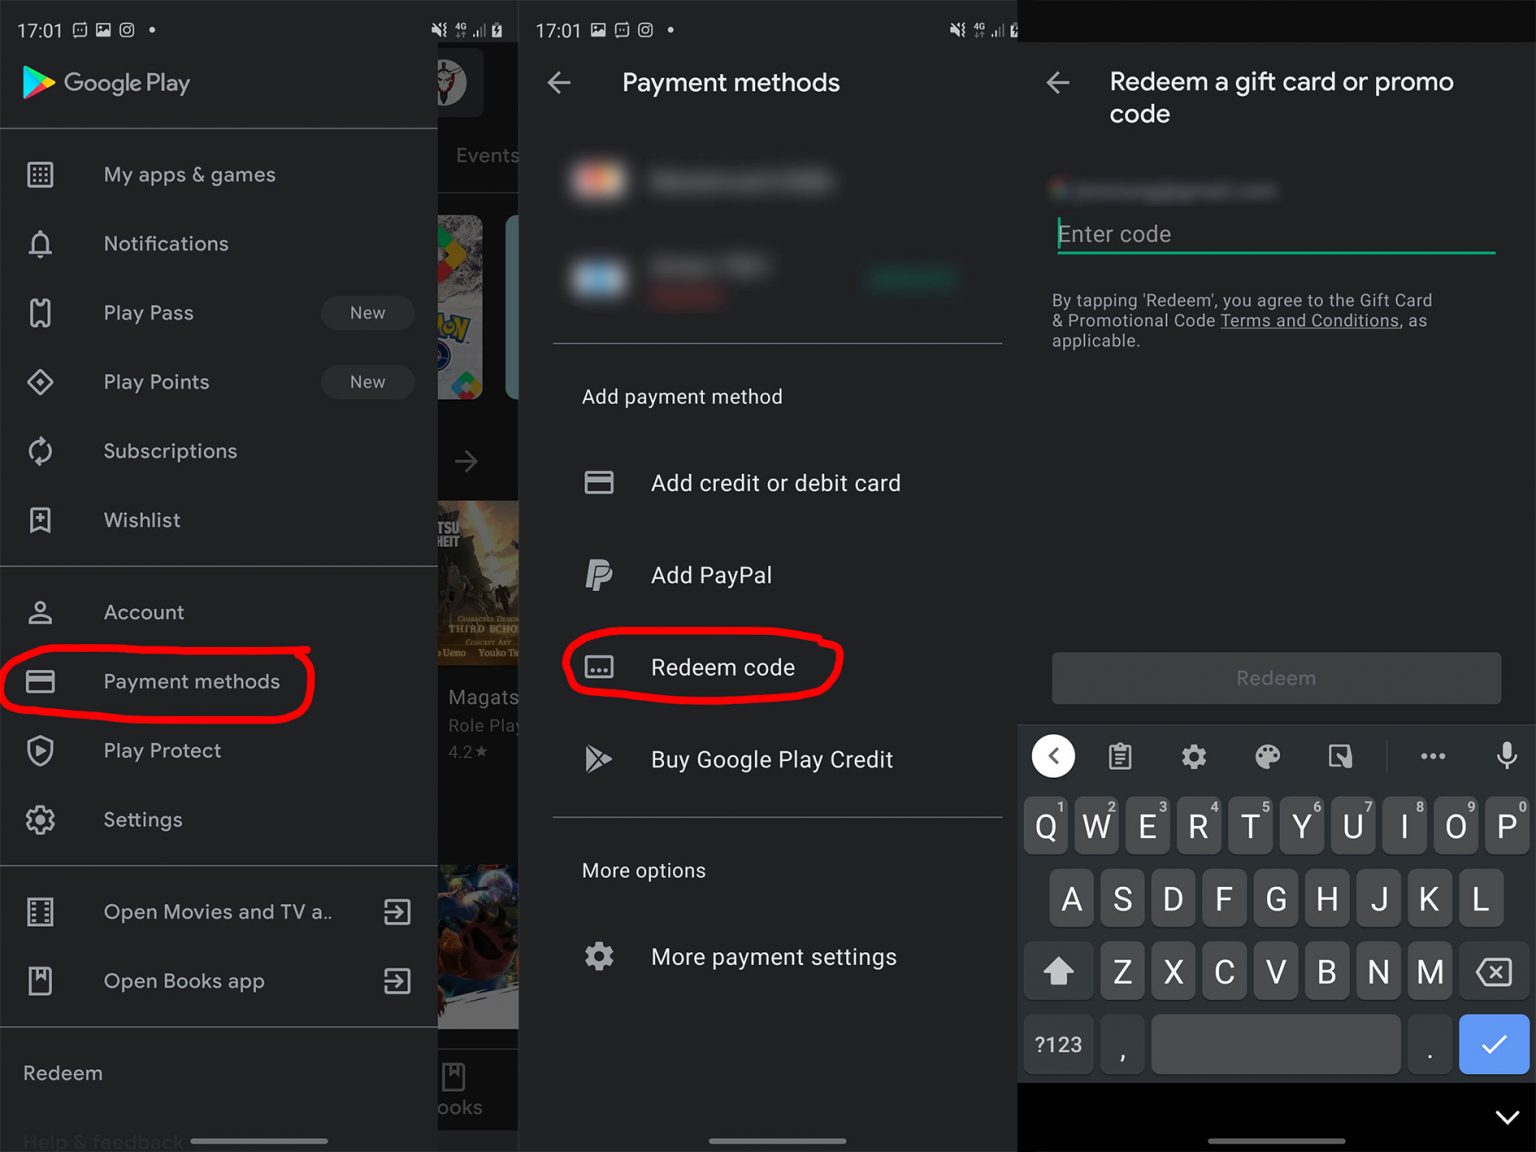1536x1152 pixels.
Task: Select Subscriptions from the sidebar menu
Action: coord(170,451)
